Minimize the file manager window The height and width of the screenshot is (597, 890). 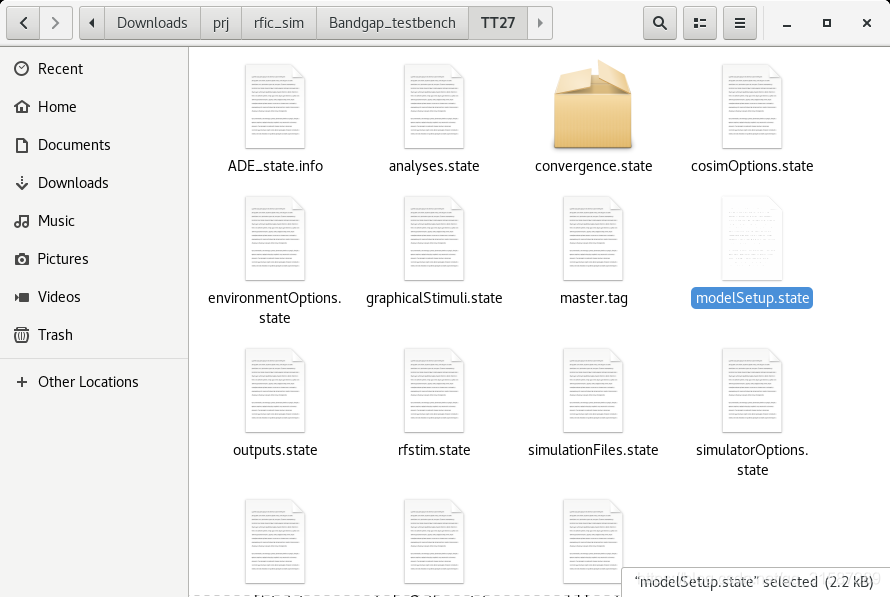point(787,23)
